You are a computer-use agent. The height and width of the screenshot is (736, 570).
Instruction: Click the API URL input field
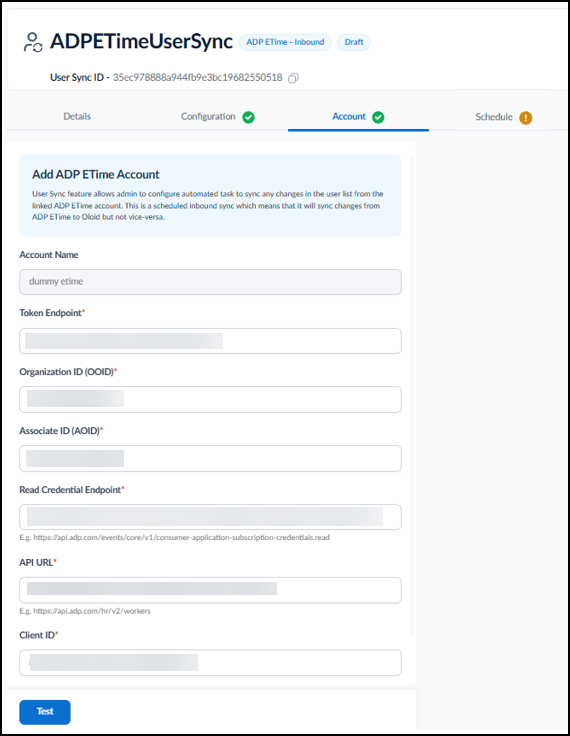click(210, 590)
